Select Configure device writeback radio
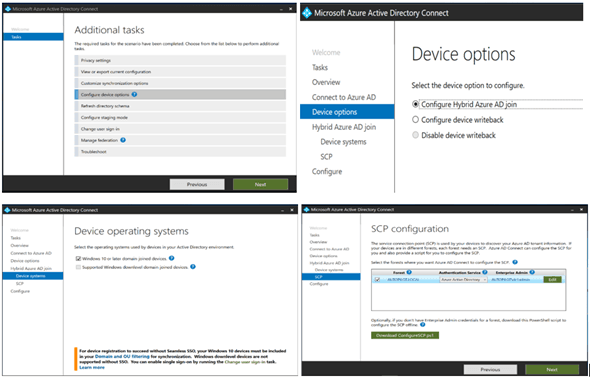The width and height of the screenshot is (590, 378). 415,120
